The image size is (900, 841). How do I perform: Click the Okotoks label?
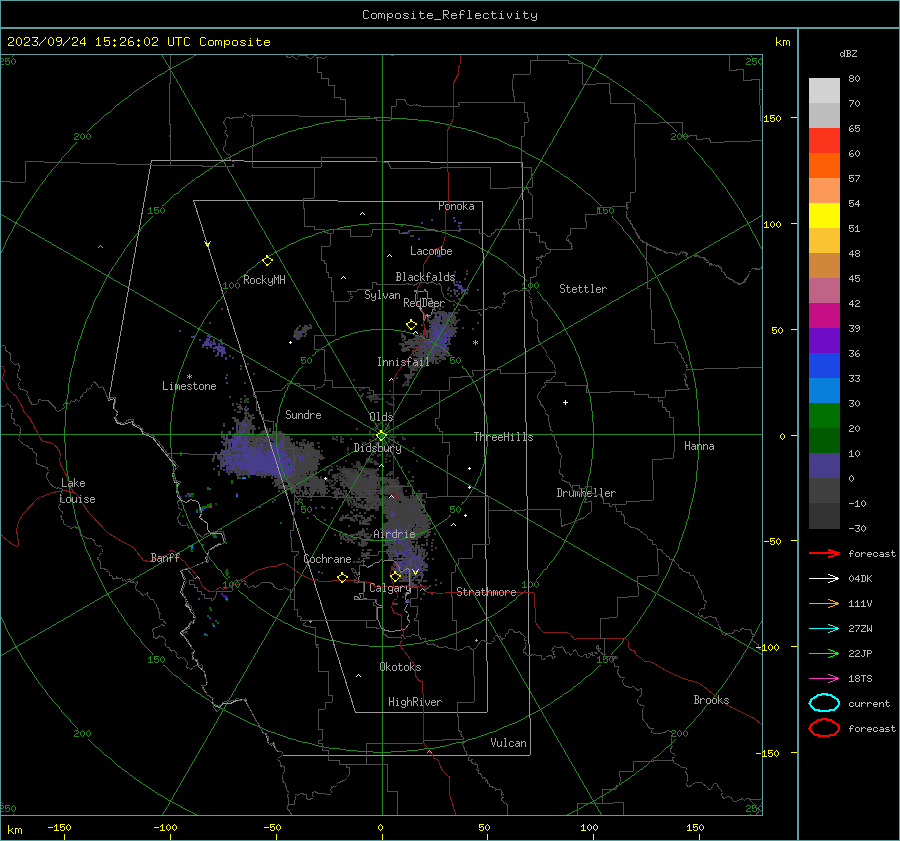point(400,667)
